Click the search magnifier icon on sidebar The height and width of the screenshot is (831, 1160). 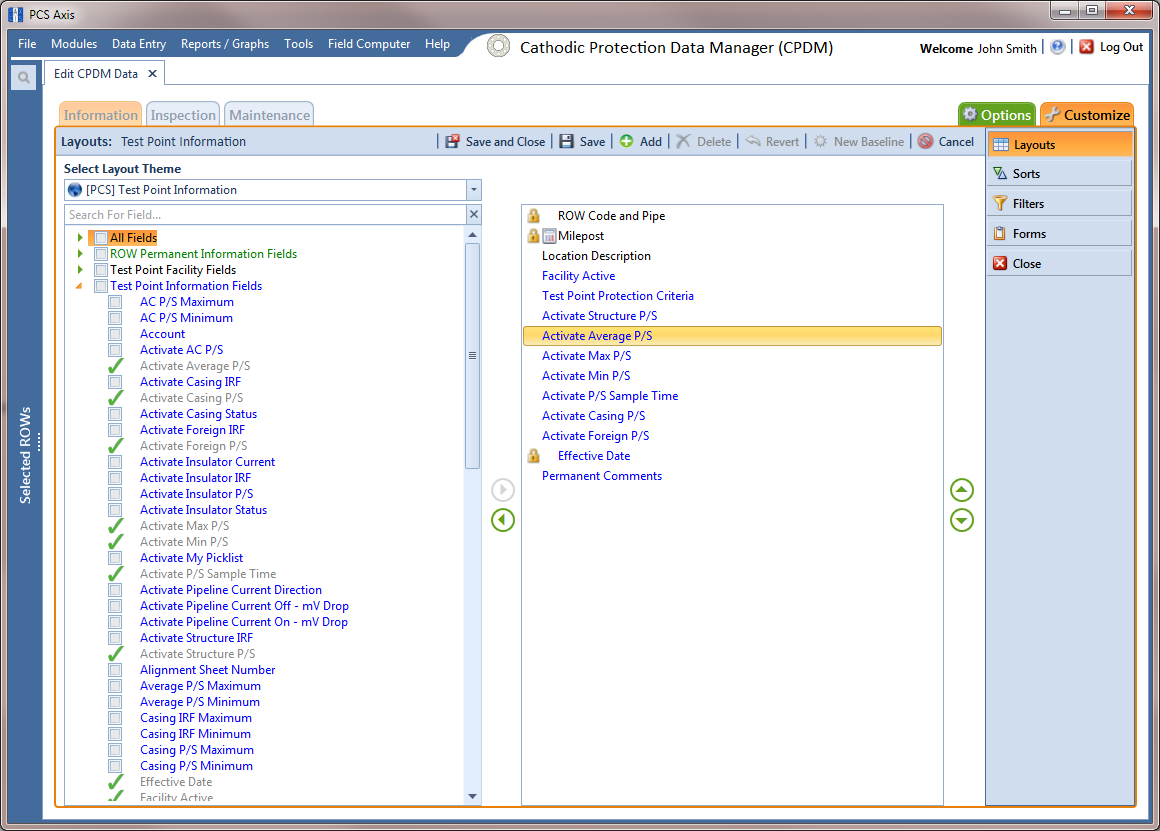point(24,77)
